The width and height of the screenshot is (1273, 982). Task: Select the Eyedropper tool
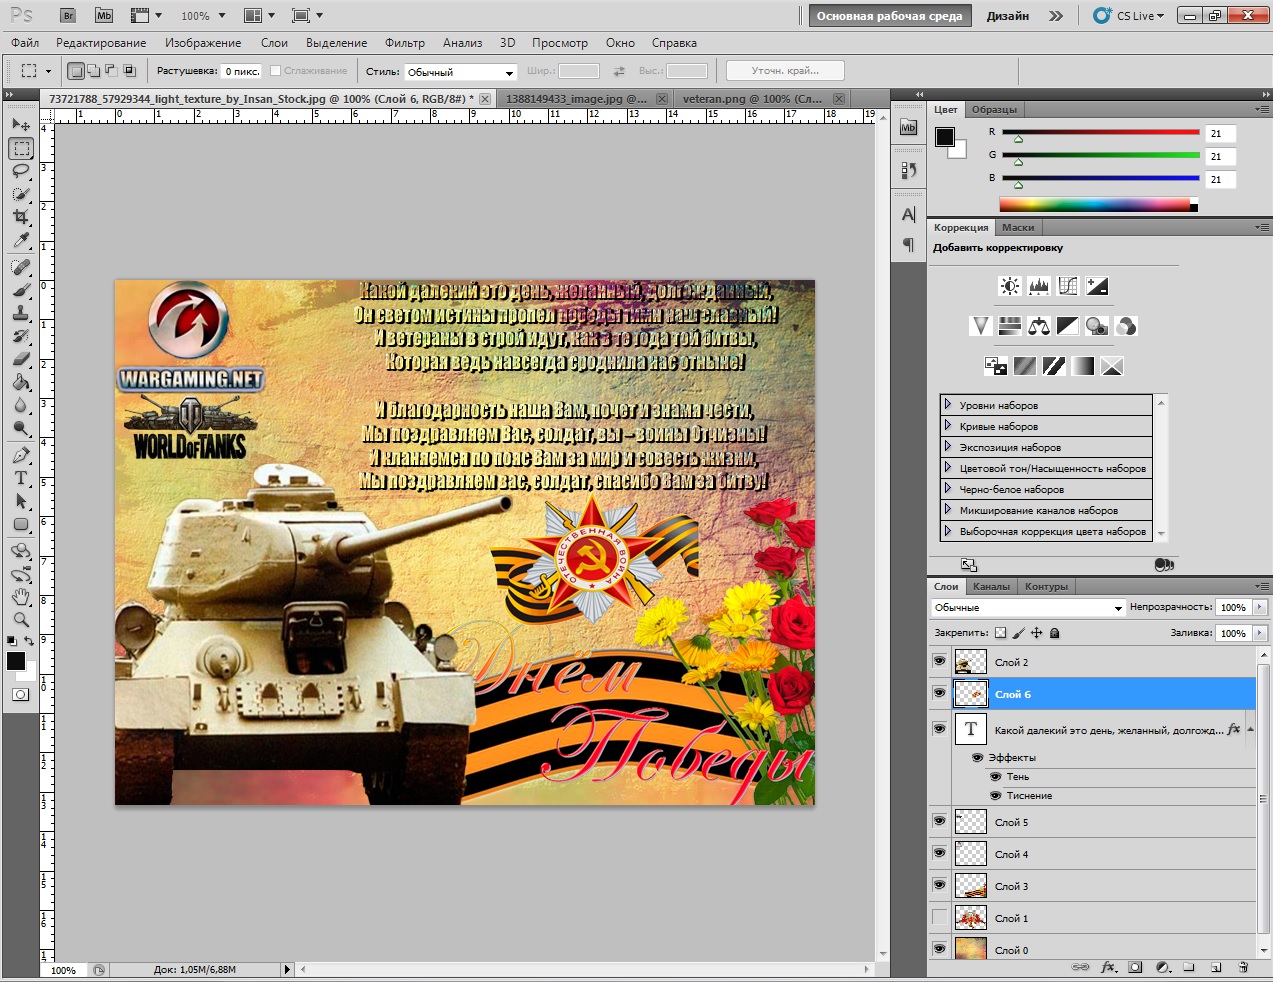pyautogui.click(x=21, y=240)
